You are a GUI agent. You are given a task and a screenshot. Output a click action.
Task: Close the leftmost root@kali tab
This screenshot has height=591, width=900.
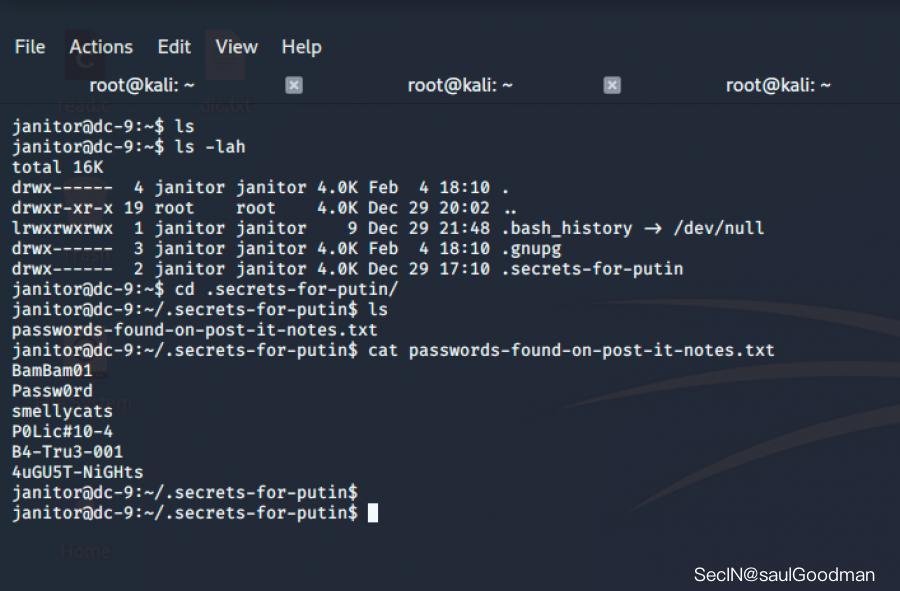[294, 85]
